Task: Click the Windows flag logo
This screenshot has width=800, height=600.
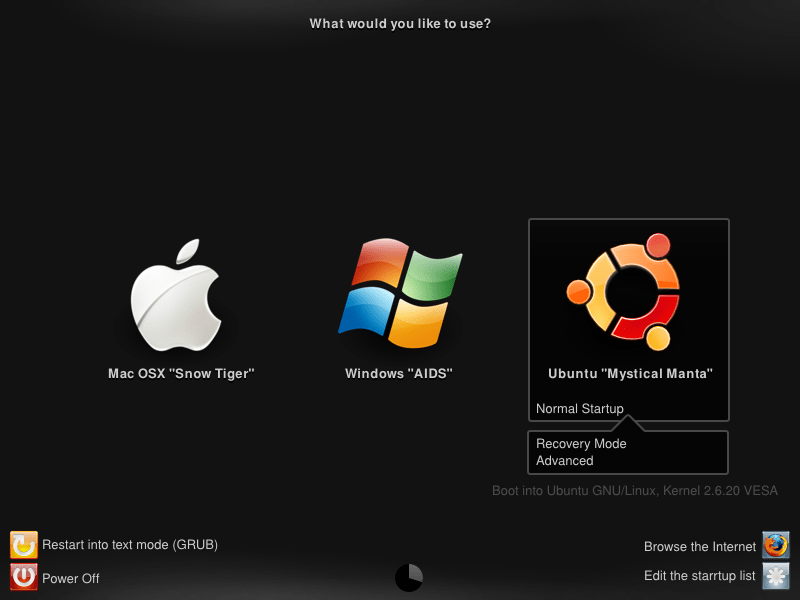Action: click(401, 292)
